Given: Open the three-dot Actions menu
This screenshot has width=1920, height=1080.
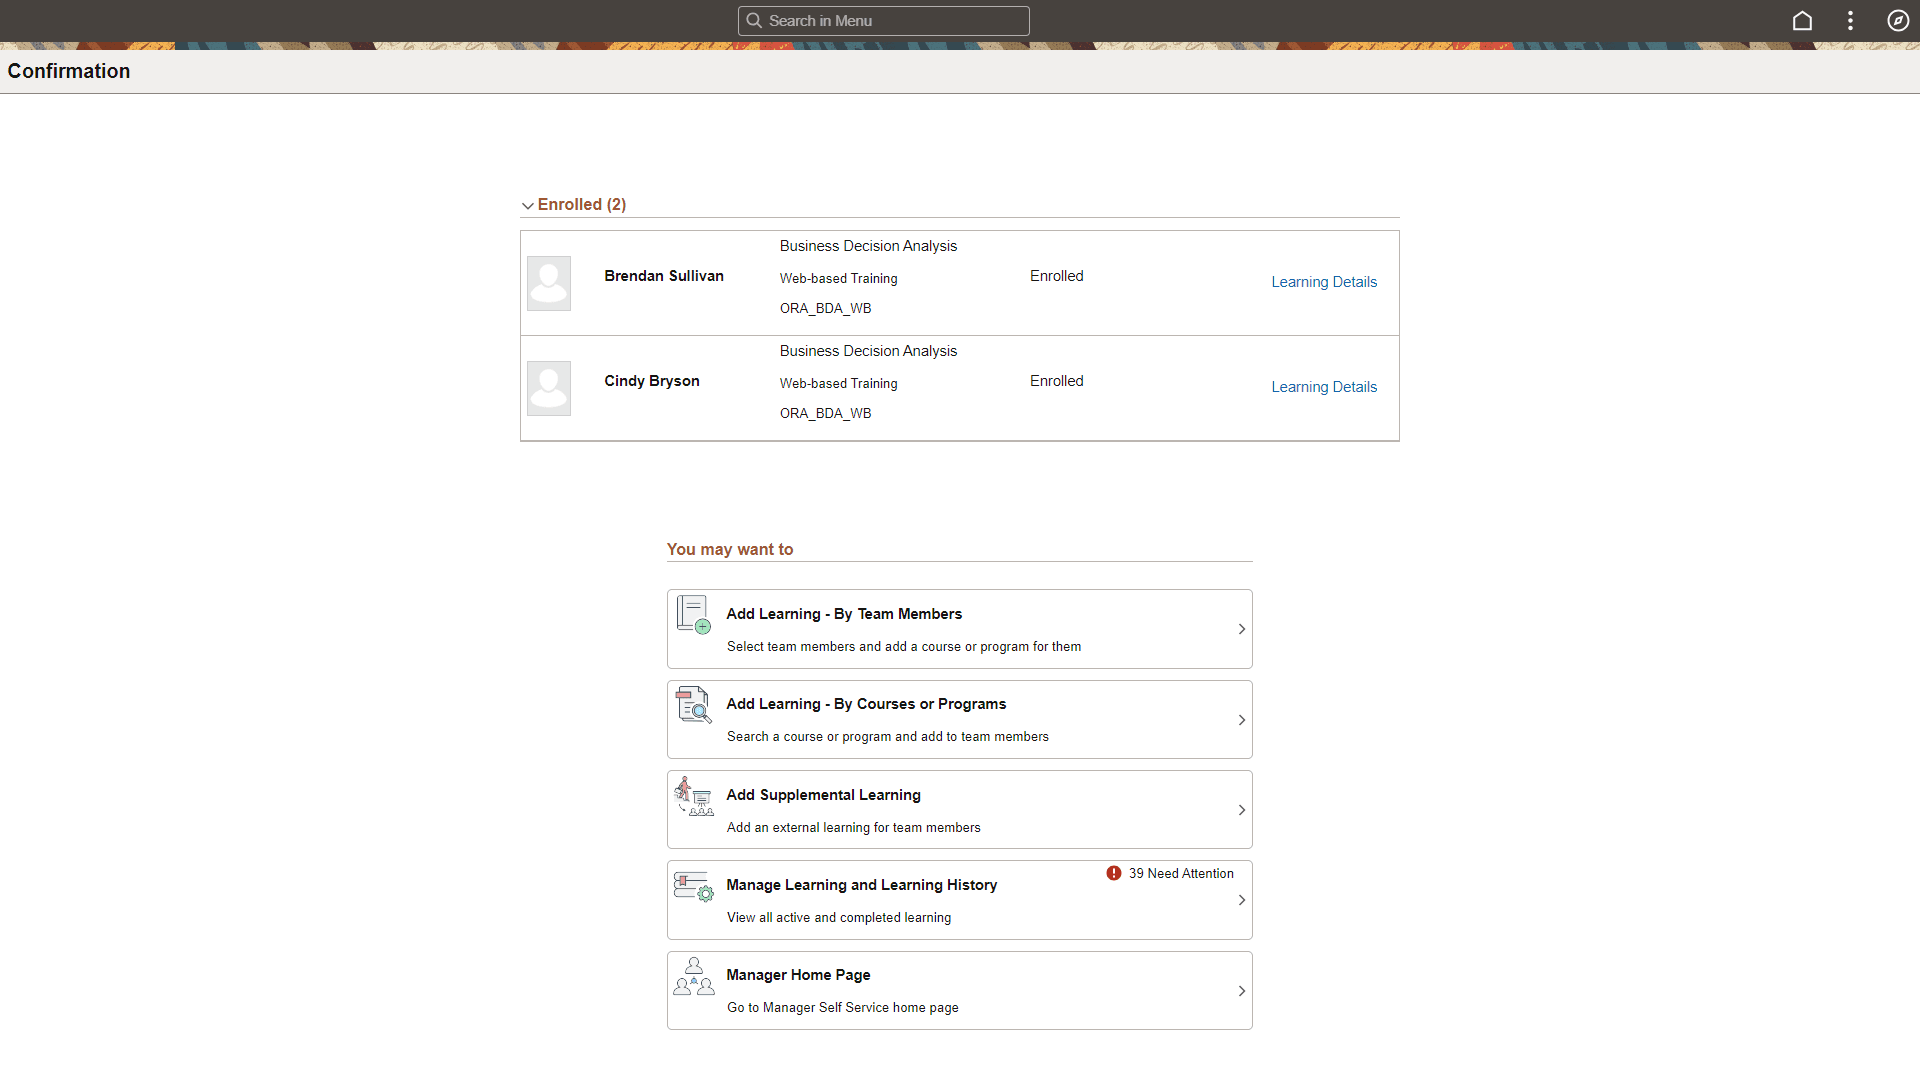Looking at the screenshot, I should [x=1850, y=20].
